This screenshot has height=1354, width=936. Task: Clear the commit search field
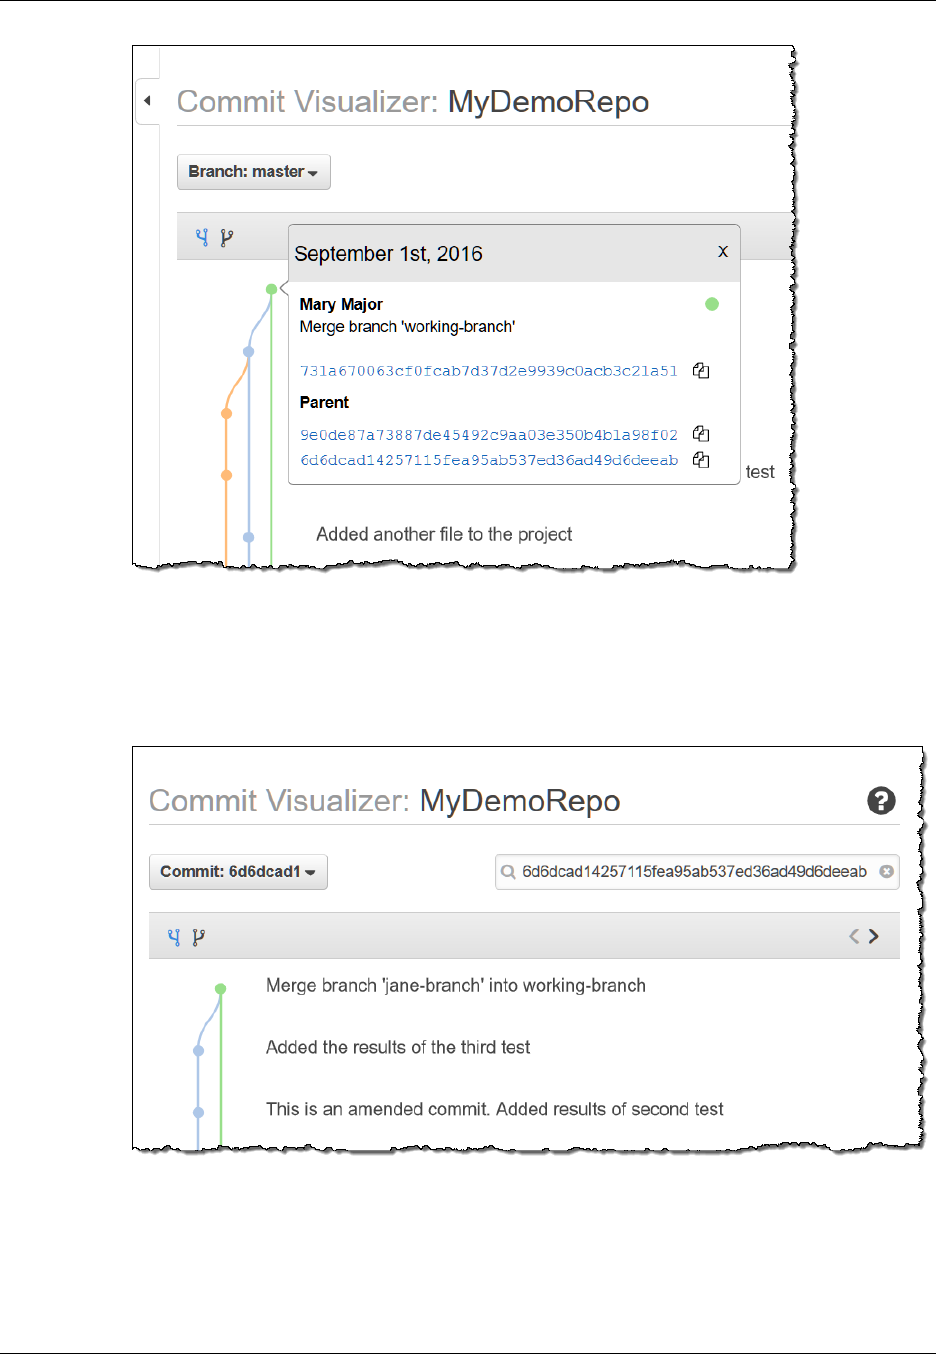pos(886,871)
